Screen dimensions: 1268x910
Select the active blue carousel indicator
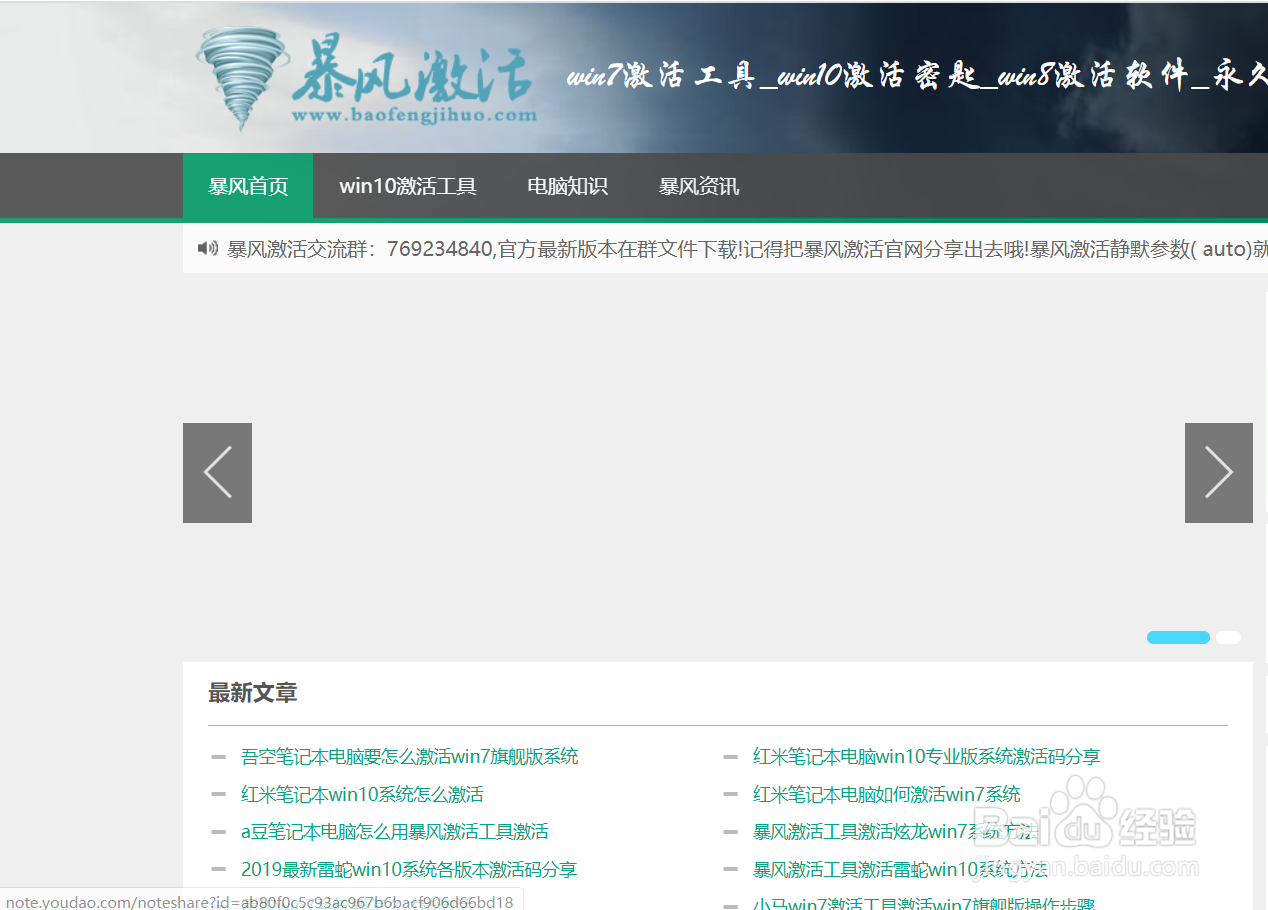point(1178,637)
